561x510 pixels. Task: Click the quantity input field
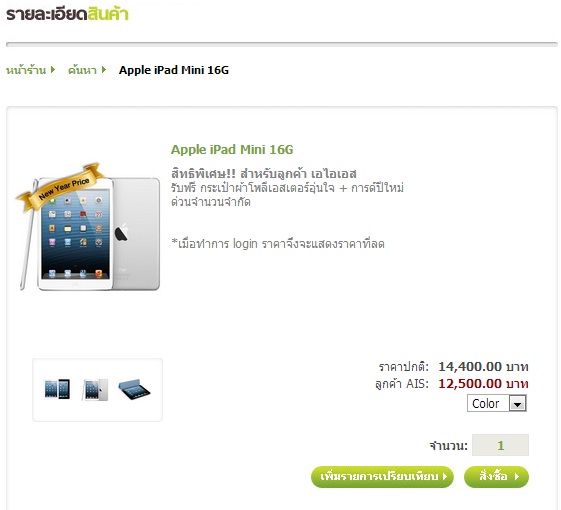[x=500, y=445]
